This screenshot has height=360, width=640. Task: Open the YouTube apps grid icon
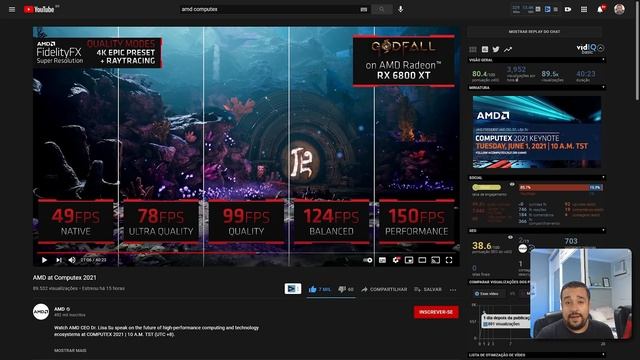tap(584, 9)
